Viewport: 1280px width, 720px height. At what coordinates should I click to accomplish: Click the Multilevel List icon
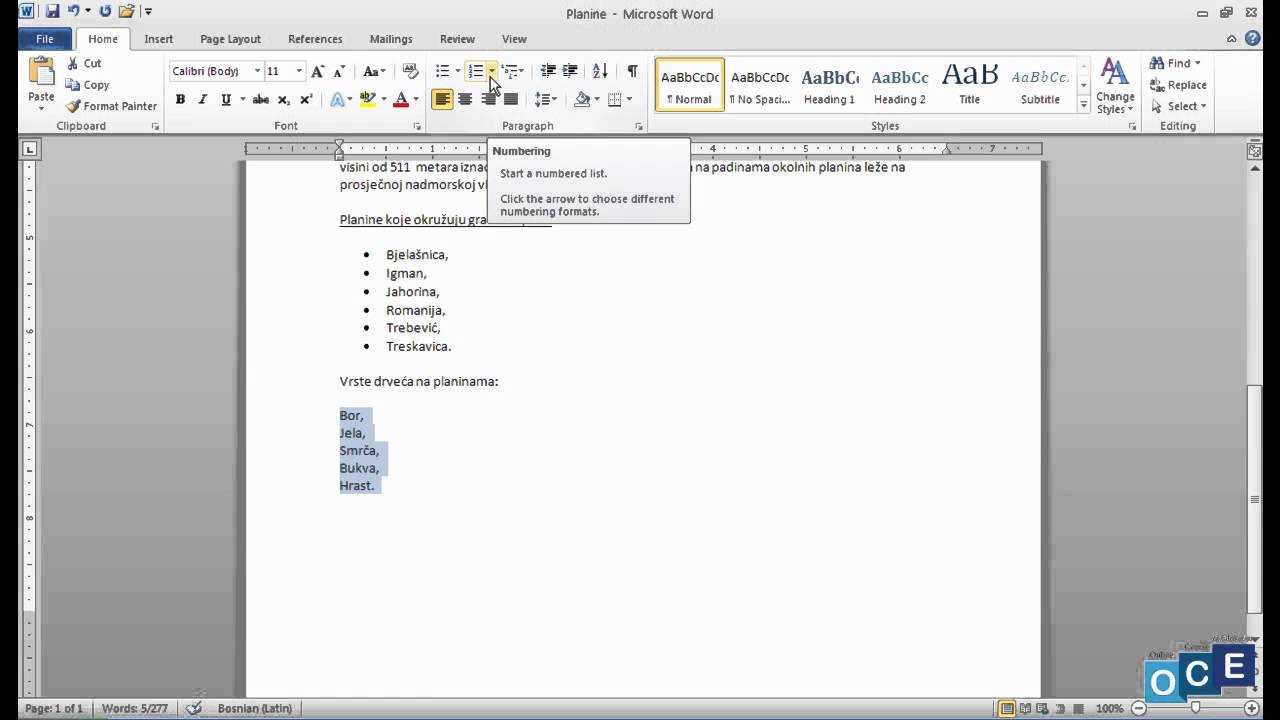(510, 71)
